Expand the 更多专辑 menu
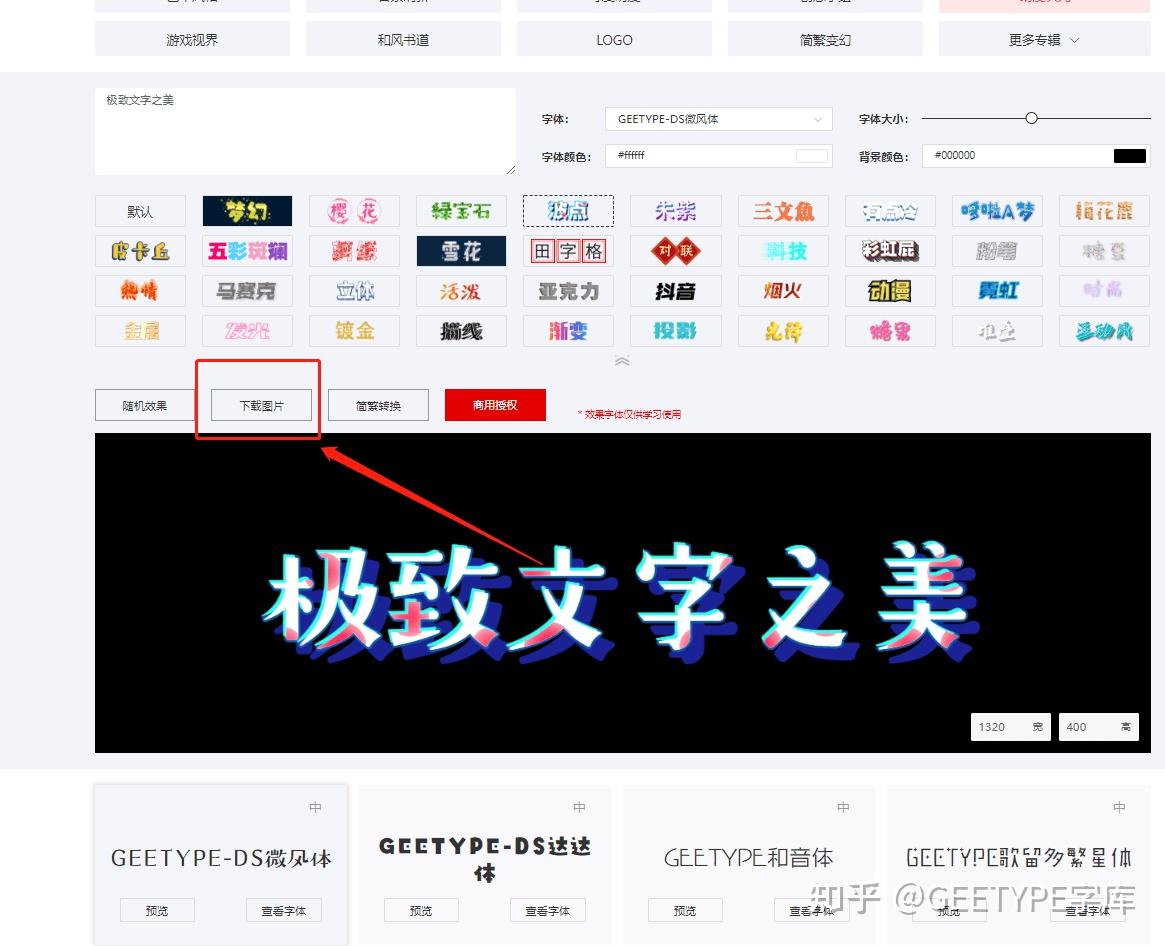 pos(1043,40)
